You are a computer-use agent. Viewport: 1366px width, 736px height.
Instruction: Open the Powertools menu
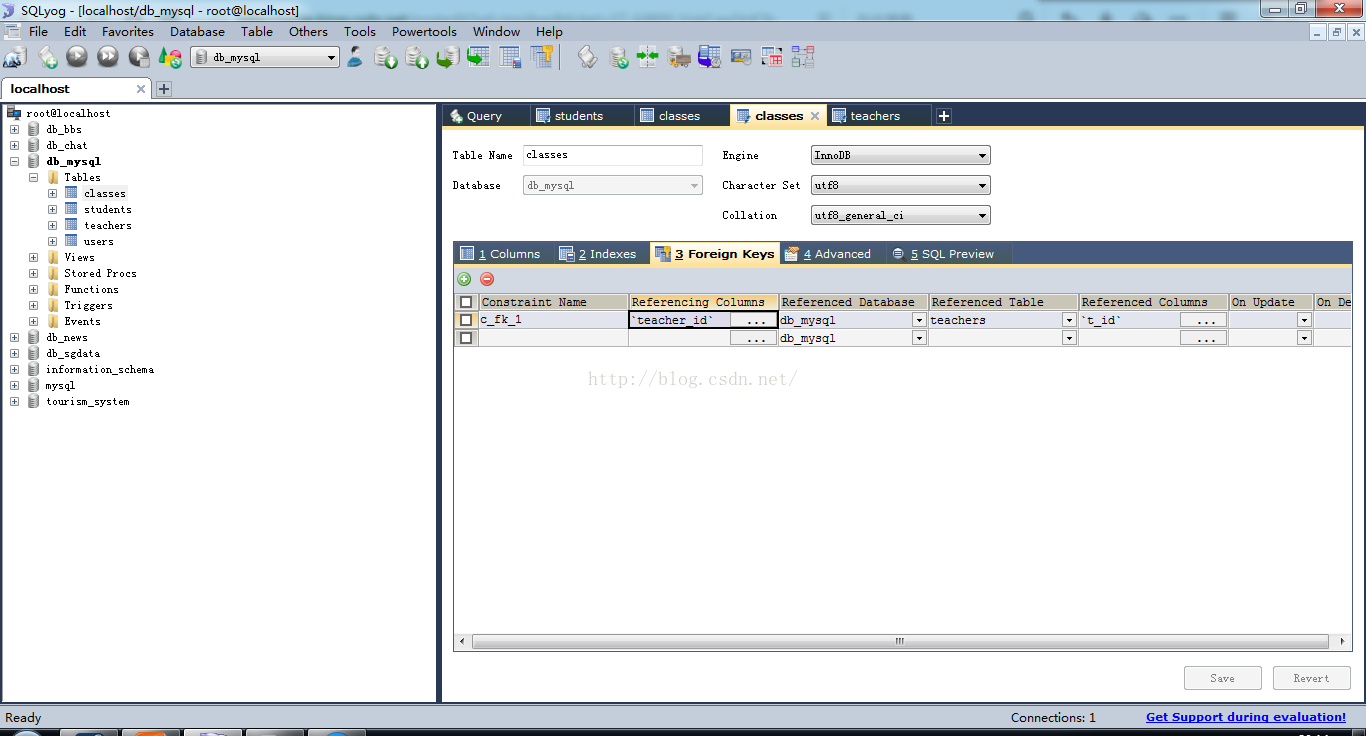425,31
